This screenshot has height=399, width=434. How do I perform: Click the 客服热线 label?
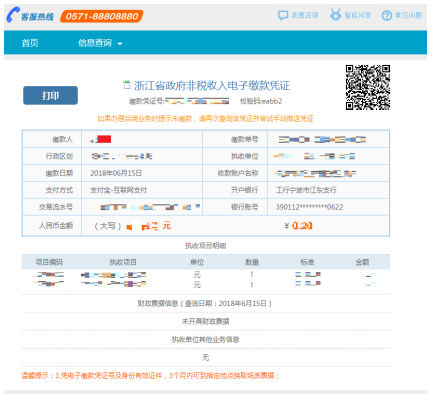click(x=37, y=17)
